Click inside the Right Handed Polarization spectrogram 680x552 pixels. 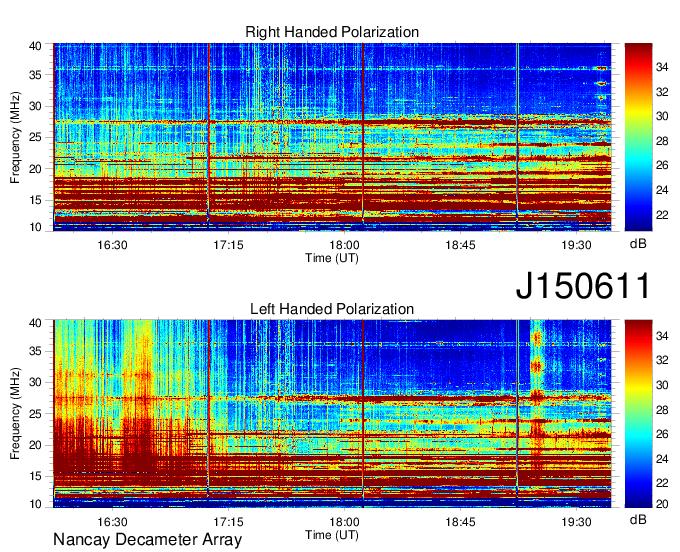pyautogui.click(x=332, y=137)
